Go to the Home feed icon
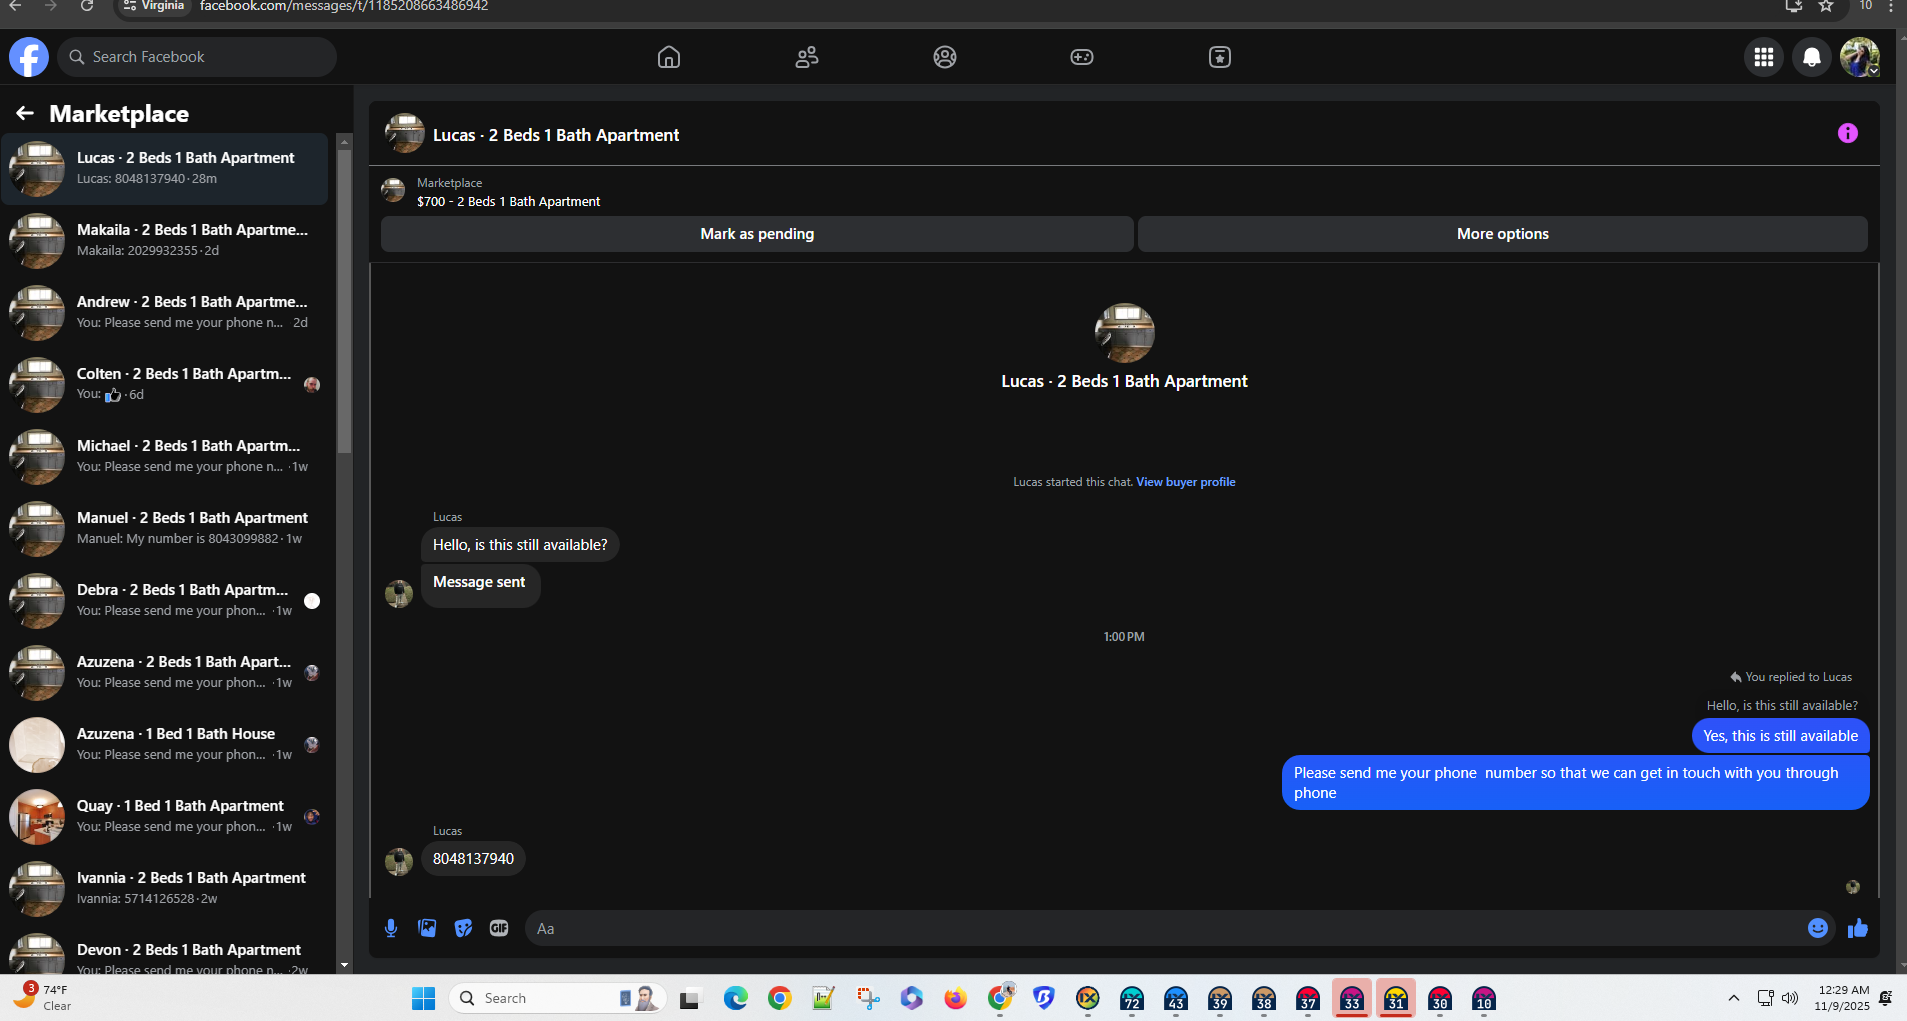Image resolution: width=1907 pixels, height=1021 pixels. (x=669, y=57)
